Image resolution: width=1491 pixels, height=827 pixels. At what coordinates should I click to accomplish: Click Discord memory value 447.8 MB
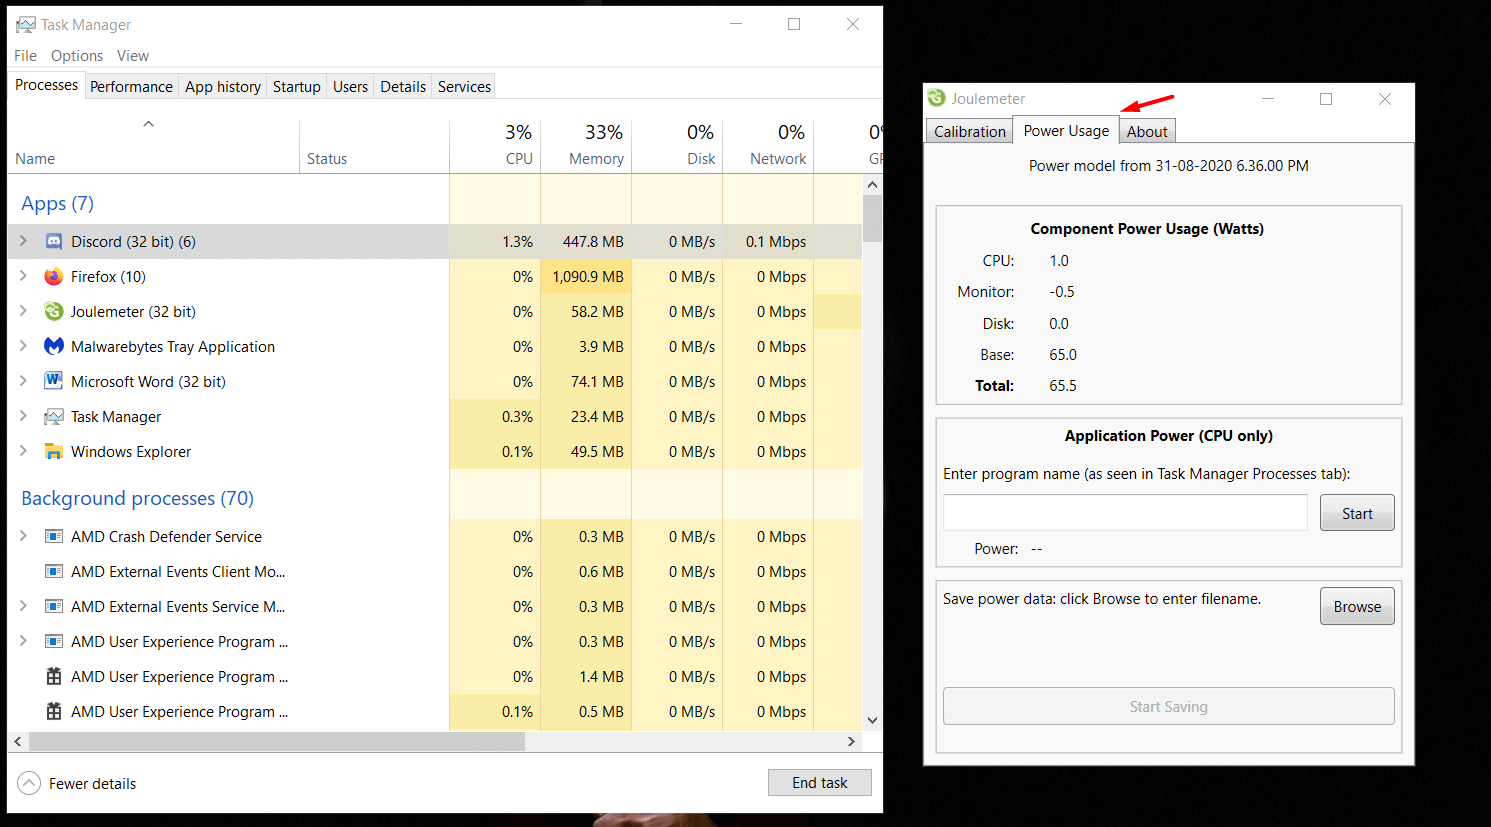point(593,242)
